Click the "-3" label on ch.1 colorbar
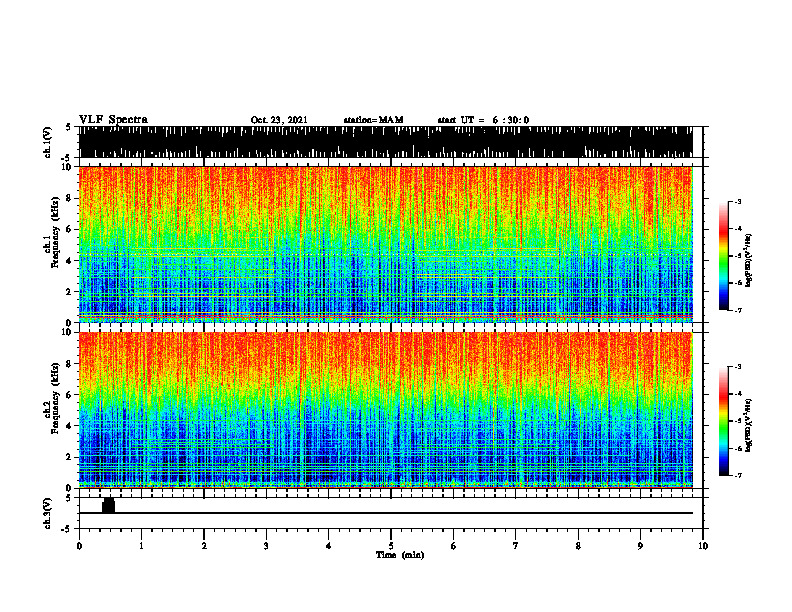Viewport: 792px width, 612px height. tap(737, 201)
